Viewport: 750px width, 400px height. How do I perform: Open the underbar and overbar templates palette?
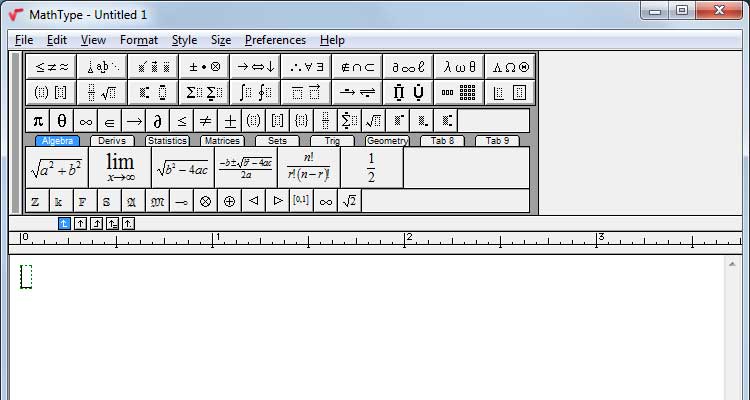point(307,92)
